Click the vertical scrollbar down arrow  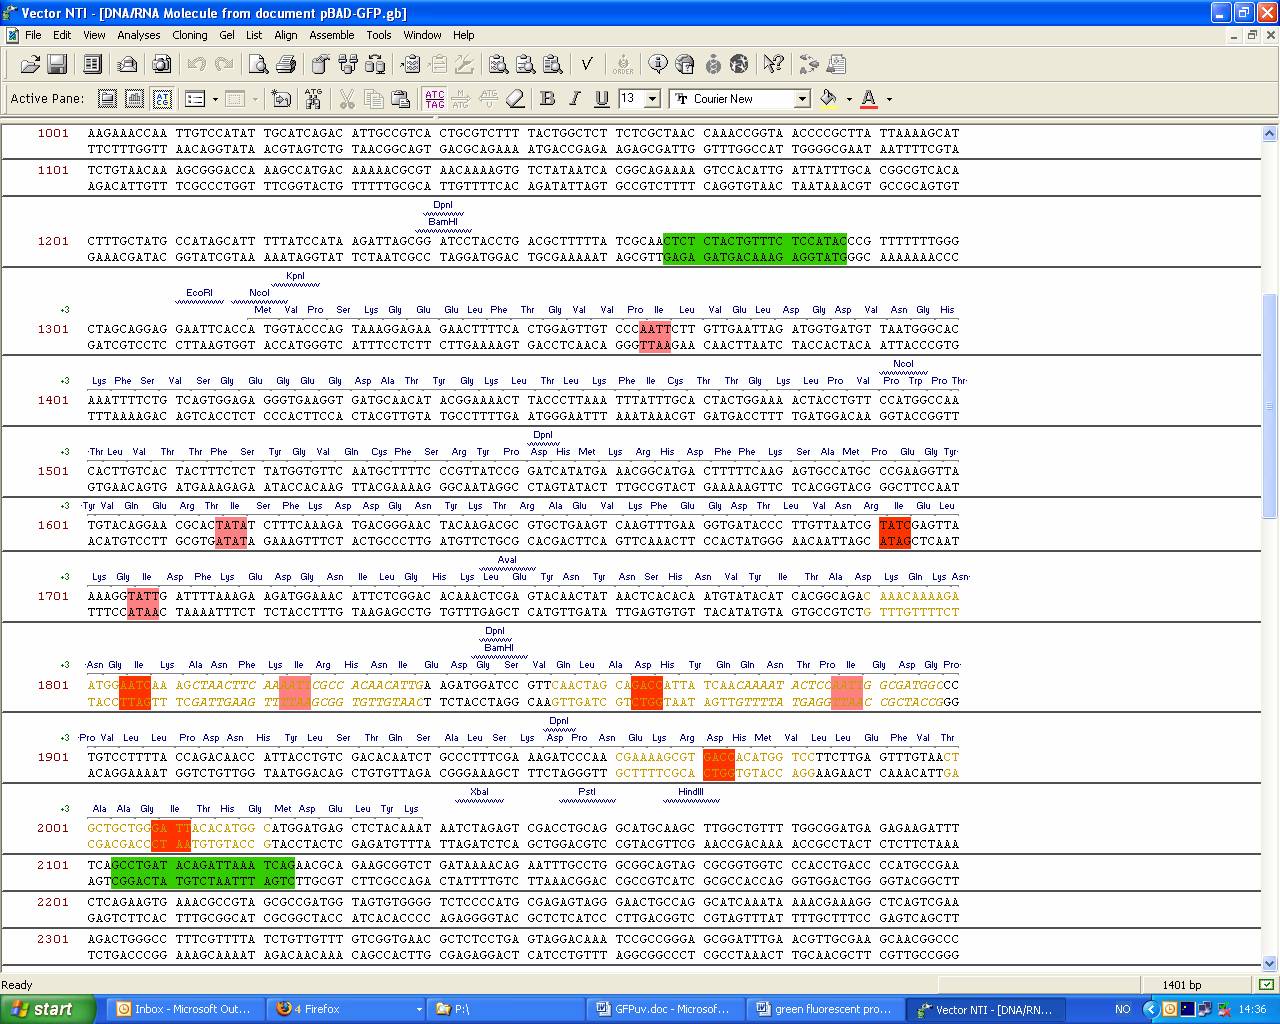(1270, 964)
